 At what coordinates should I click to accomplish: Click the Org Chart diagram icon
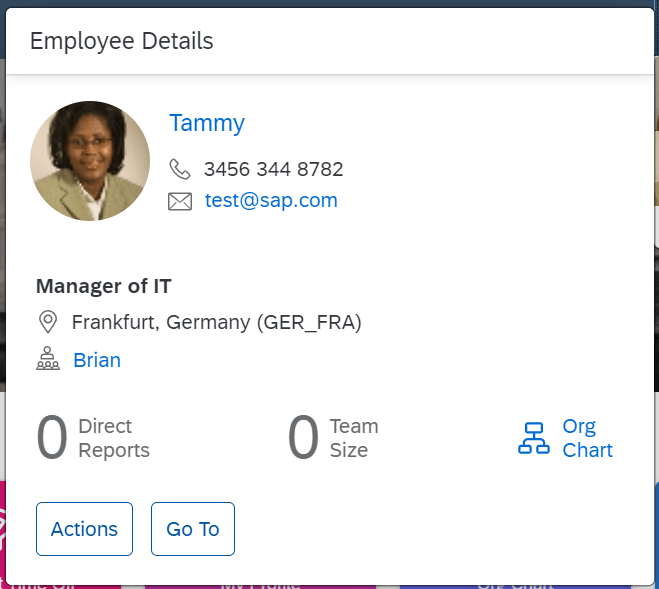tap(534, 438)
